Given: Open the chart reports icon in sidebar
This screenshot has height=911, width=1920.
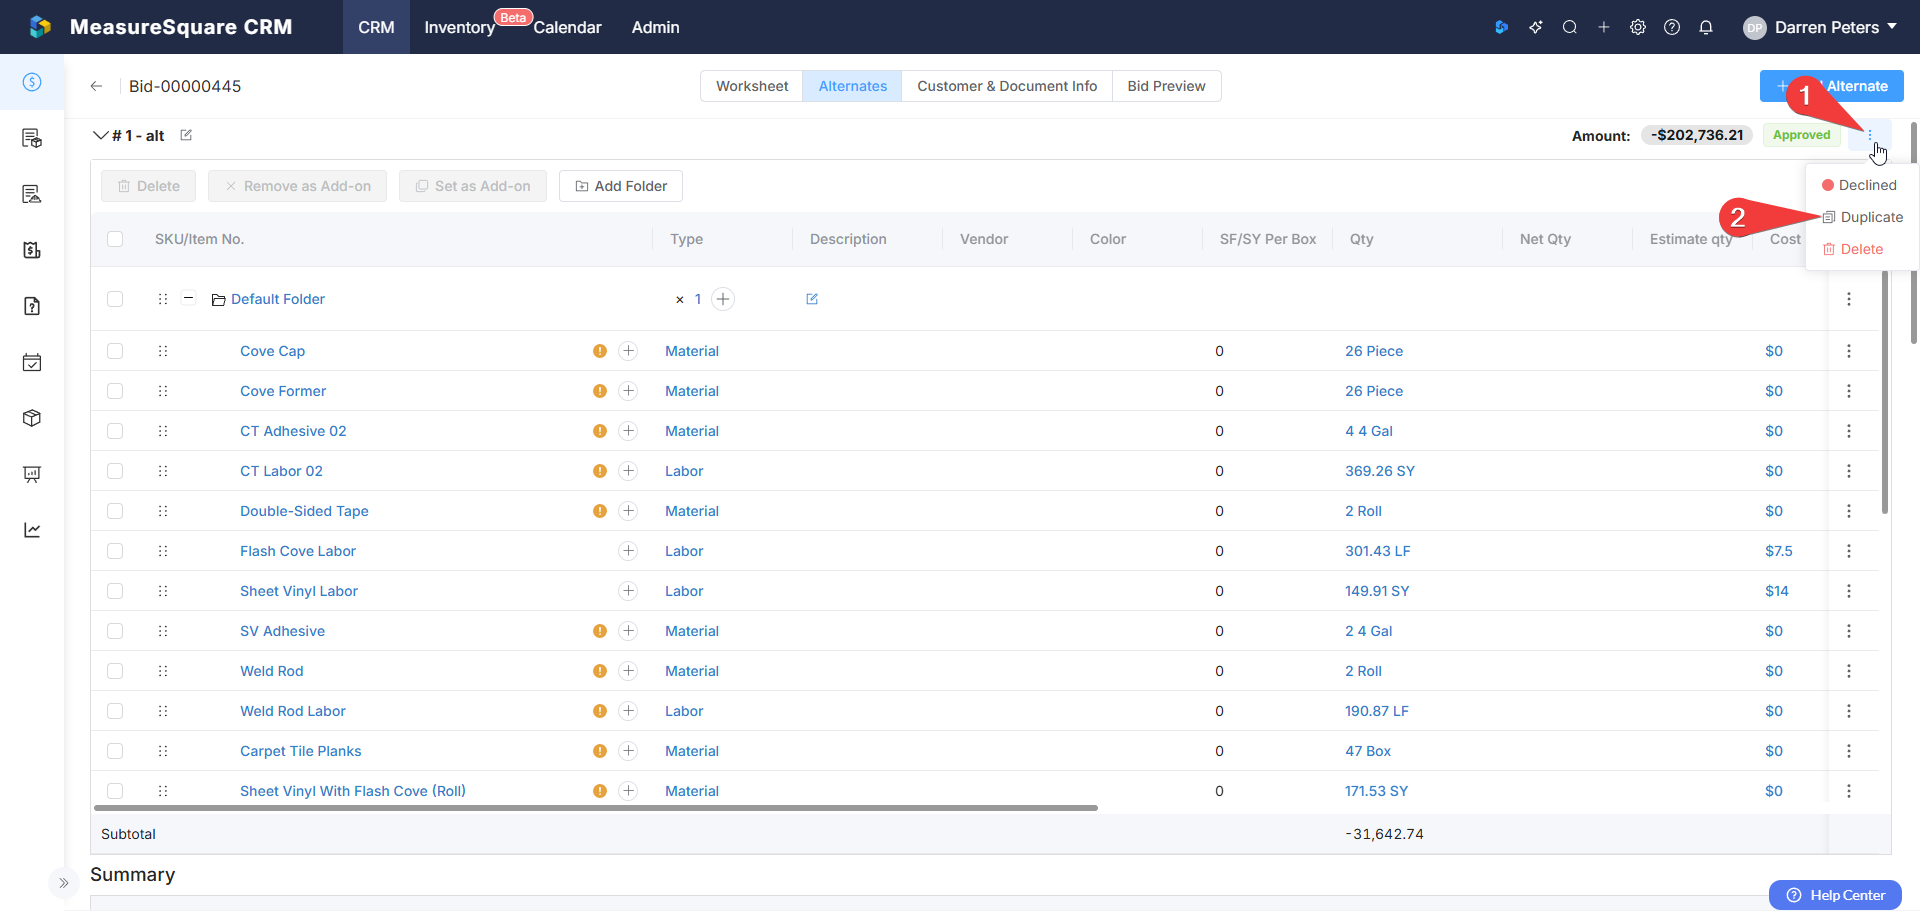Looking at the screenshot, I should (32, 530).
